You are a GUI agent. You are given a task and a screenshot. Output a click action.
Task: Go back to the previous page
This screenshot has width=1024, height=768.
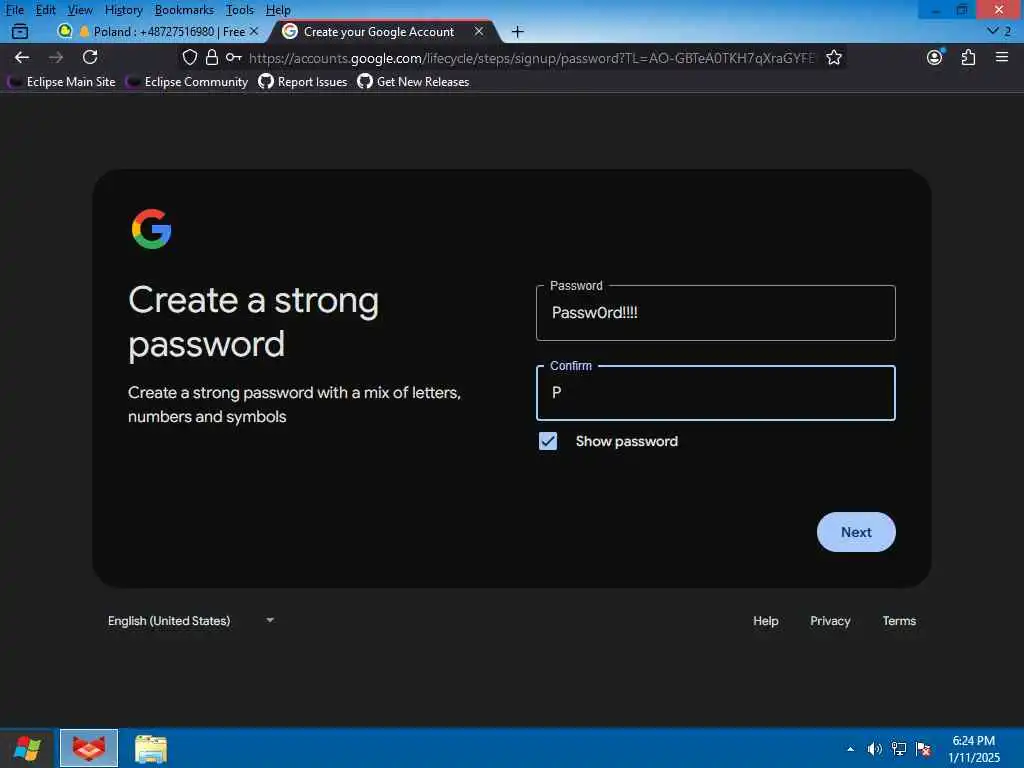pyautogui.click(x=22, y=57)
